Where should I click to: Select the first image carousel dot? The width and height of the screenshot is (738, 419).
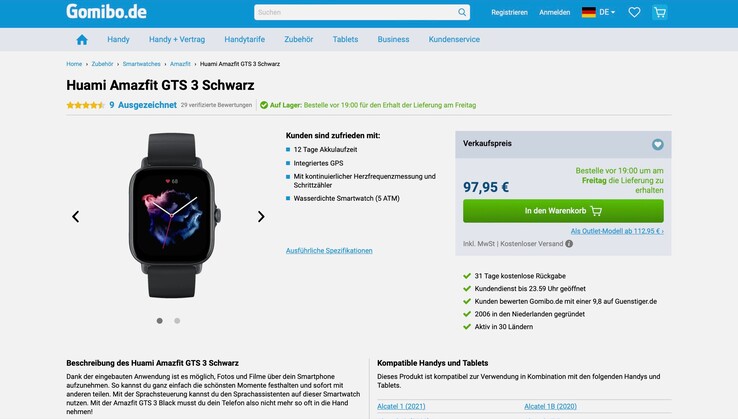tap(160, 321)
